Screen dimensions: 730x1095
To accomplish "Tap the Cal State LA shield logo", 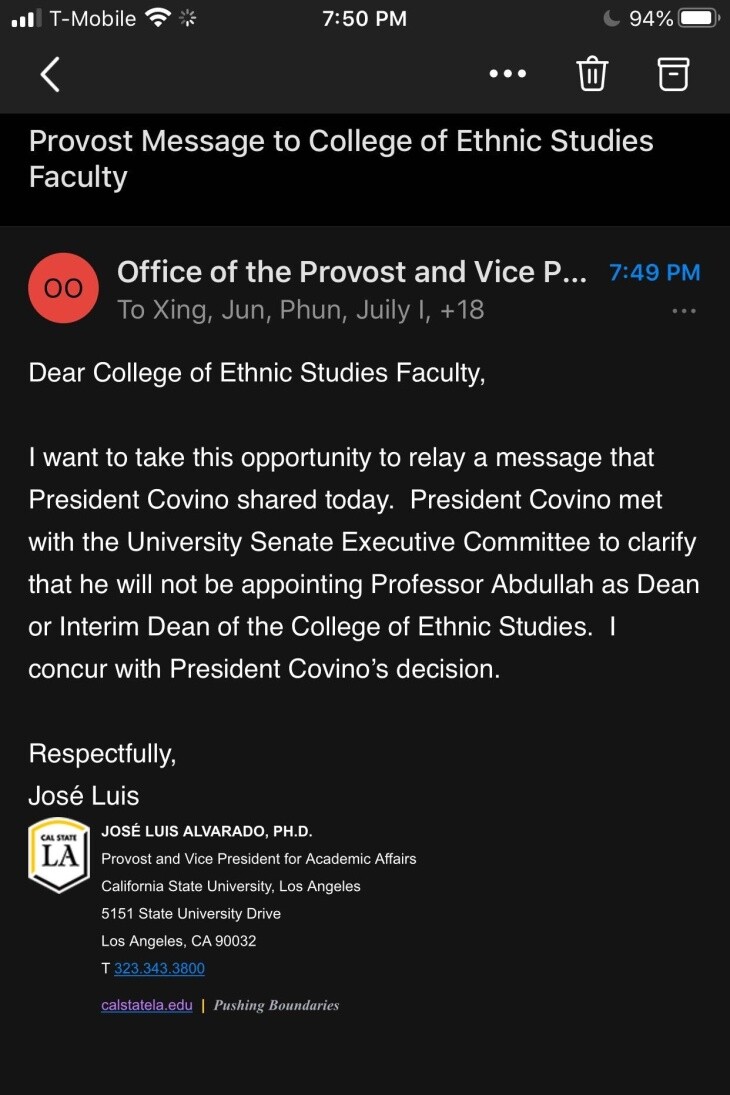I will (59, 855).
